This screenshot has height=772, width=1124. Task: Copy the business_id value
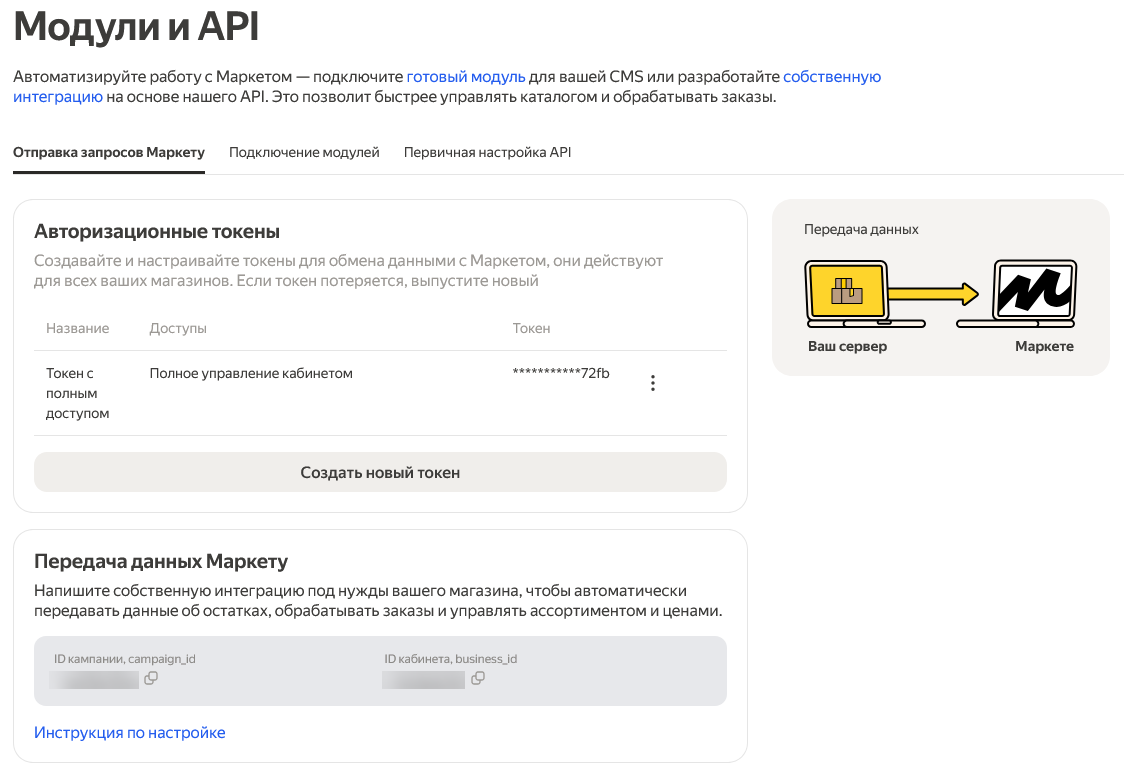pyautogui.click(x=478, y=678)
